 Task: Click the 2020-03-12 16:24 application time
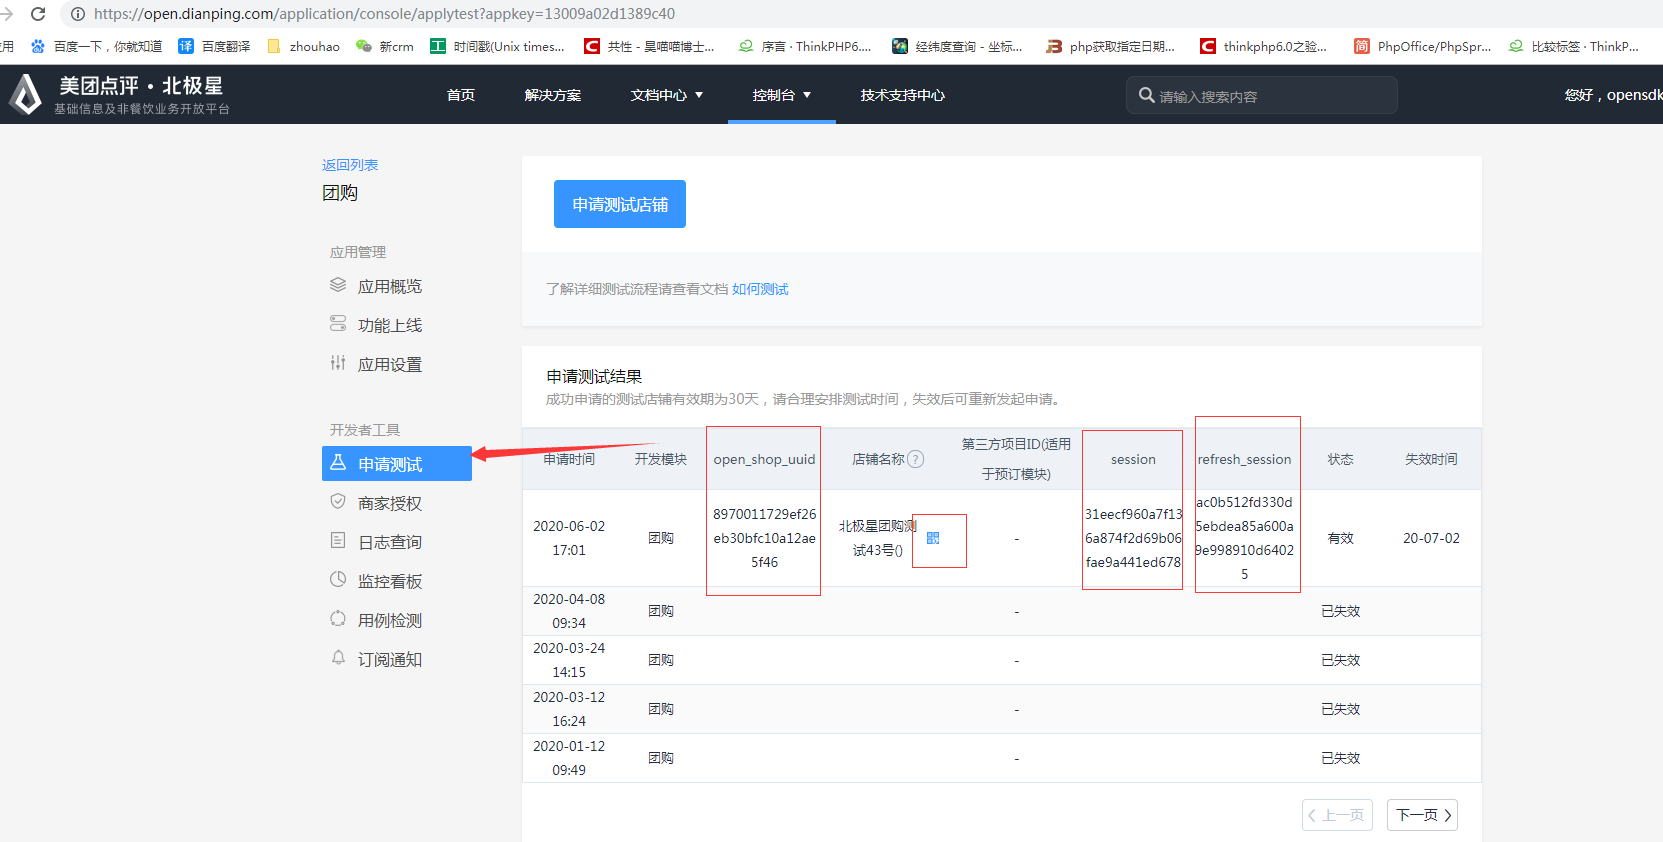click(569, 709)
